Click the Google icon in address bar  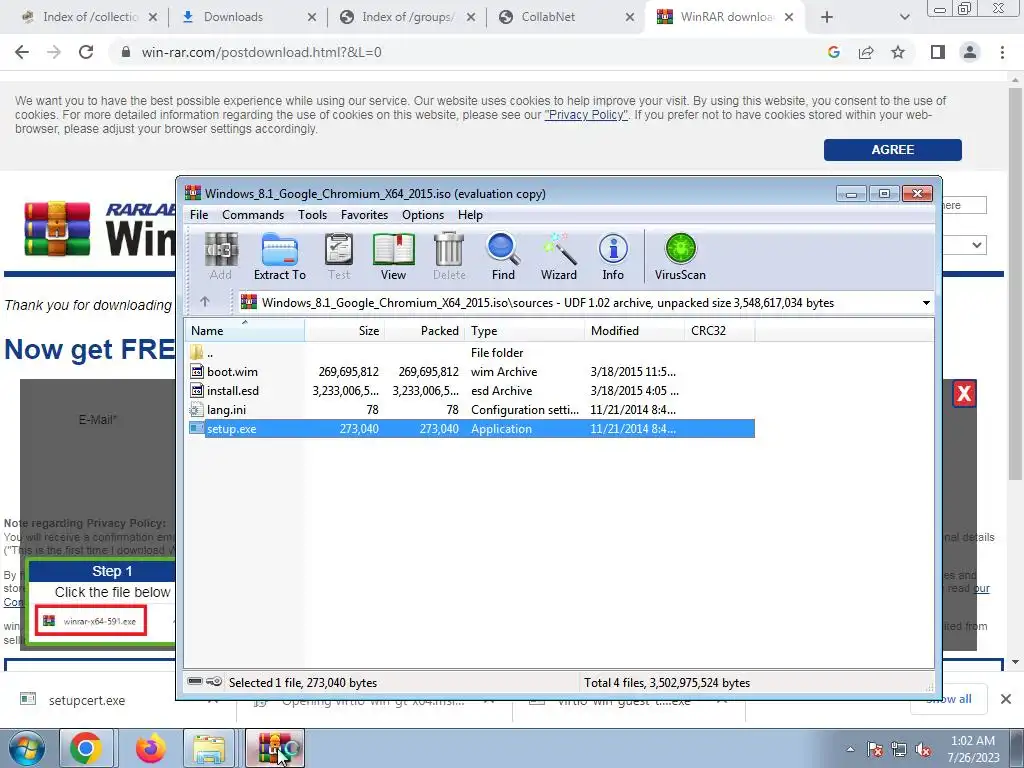click(833, 52)
